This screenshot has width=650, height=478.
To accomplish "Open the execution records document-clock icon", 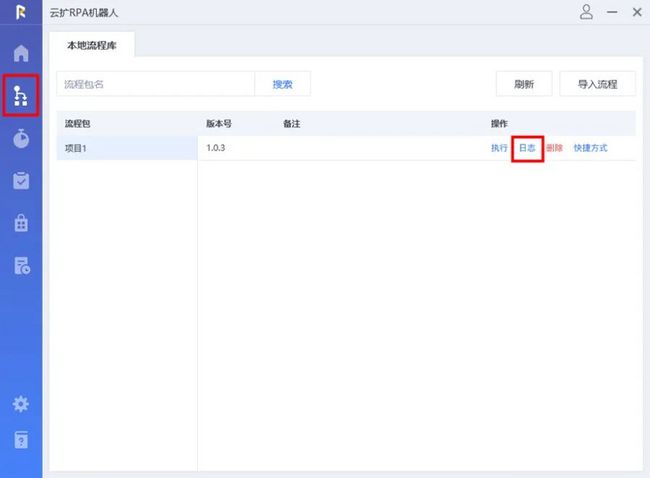I will coord(22,266).
